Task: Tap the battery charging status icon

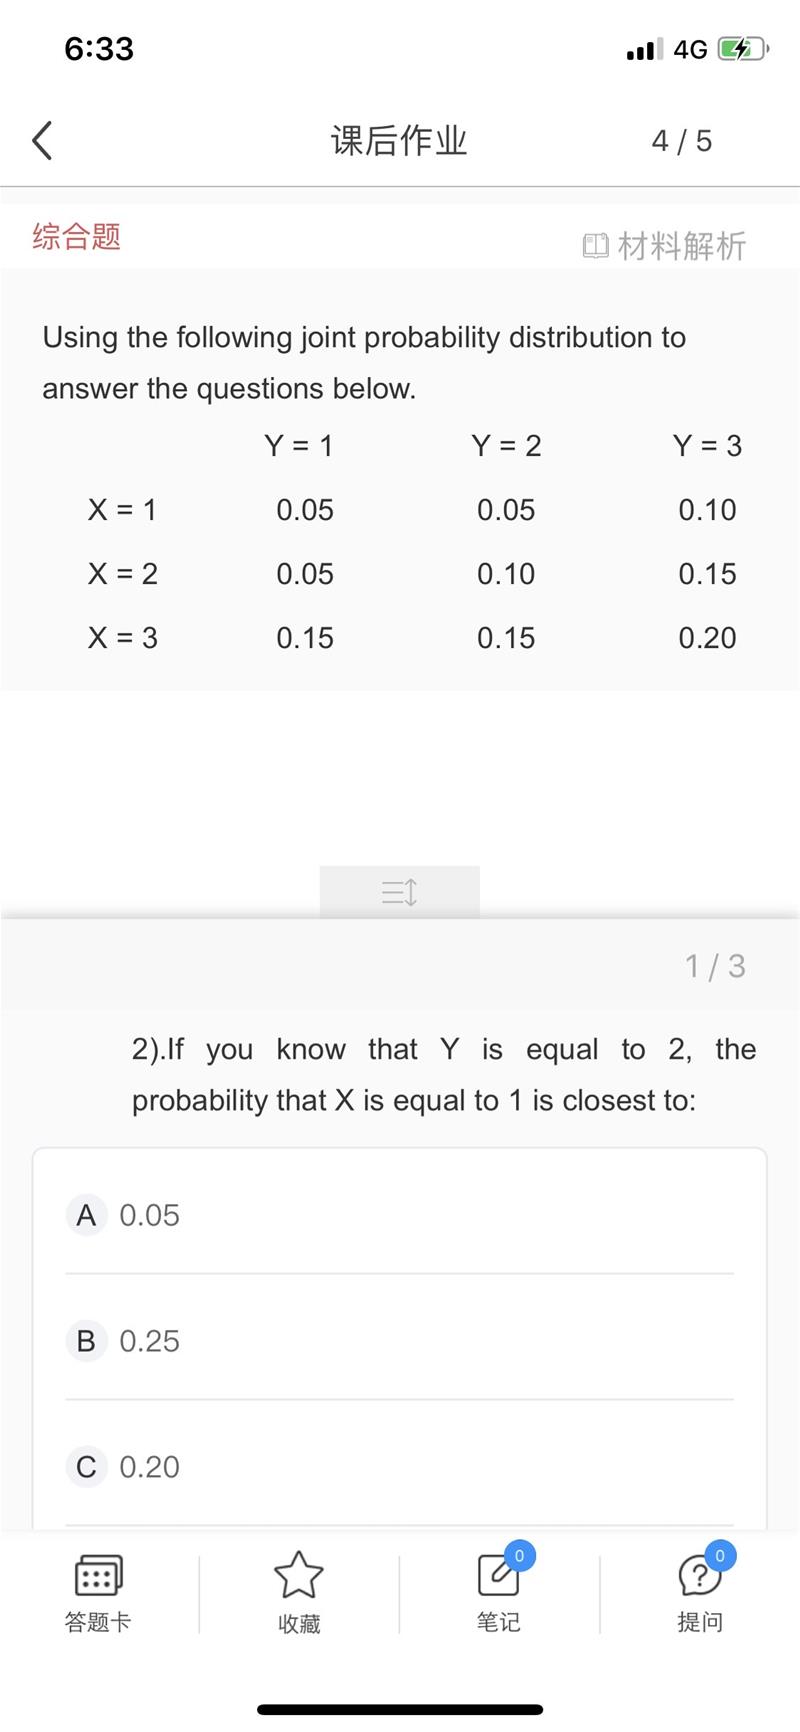Action: 742,49
